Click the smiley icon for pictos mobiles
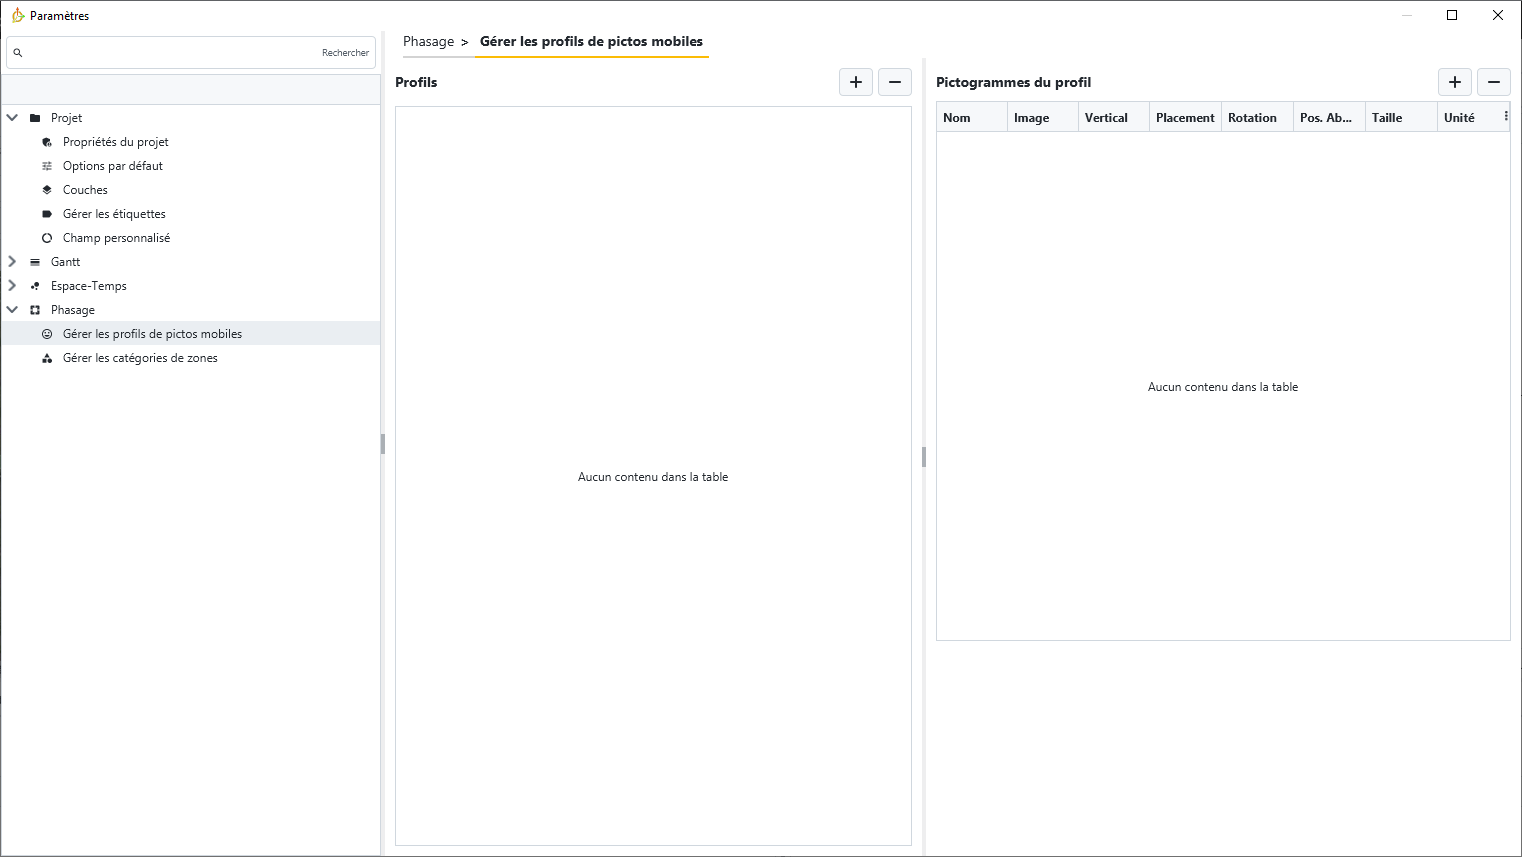The width and height of the screenshot is (1522, 857). (47, 334)
